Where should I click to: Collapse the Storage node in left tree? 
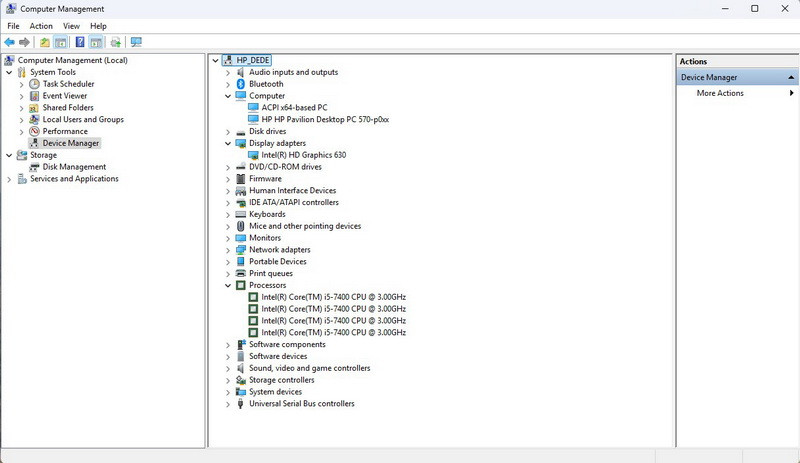pyautogui.click(x=9, y=155)
